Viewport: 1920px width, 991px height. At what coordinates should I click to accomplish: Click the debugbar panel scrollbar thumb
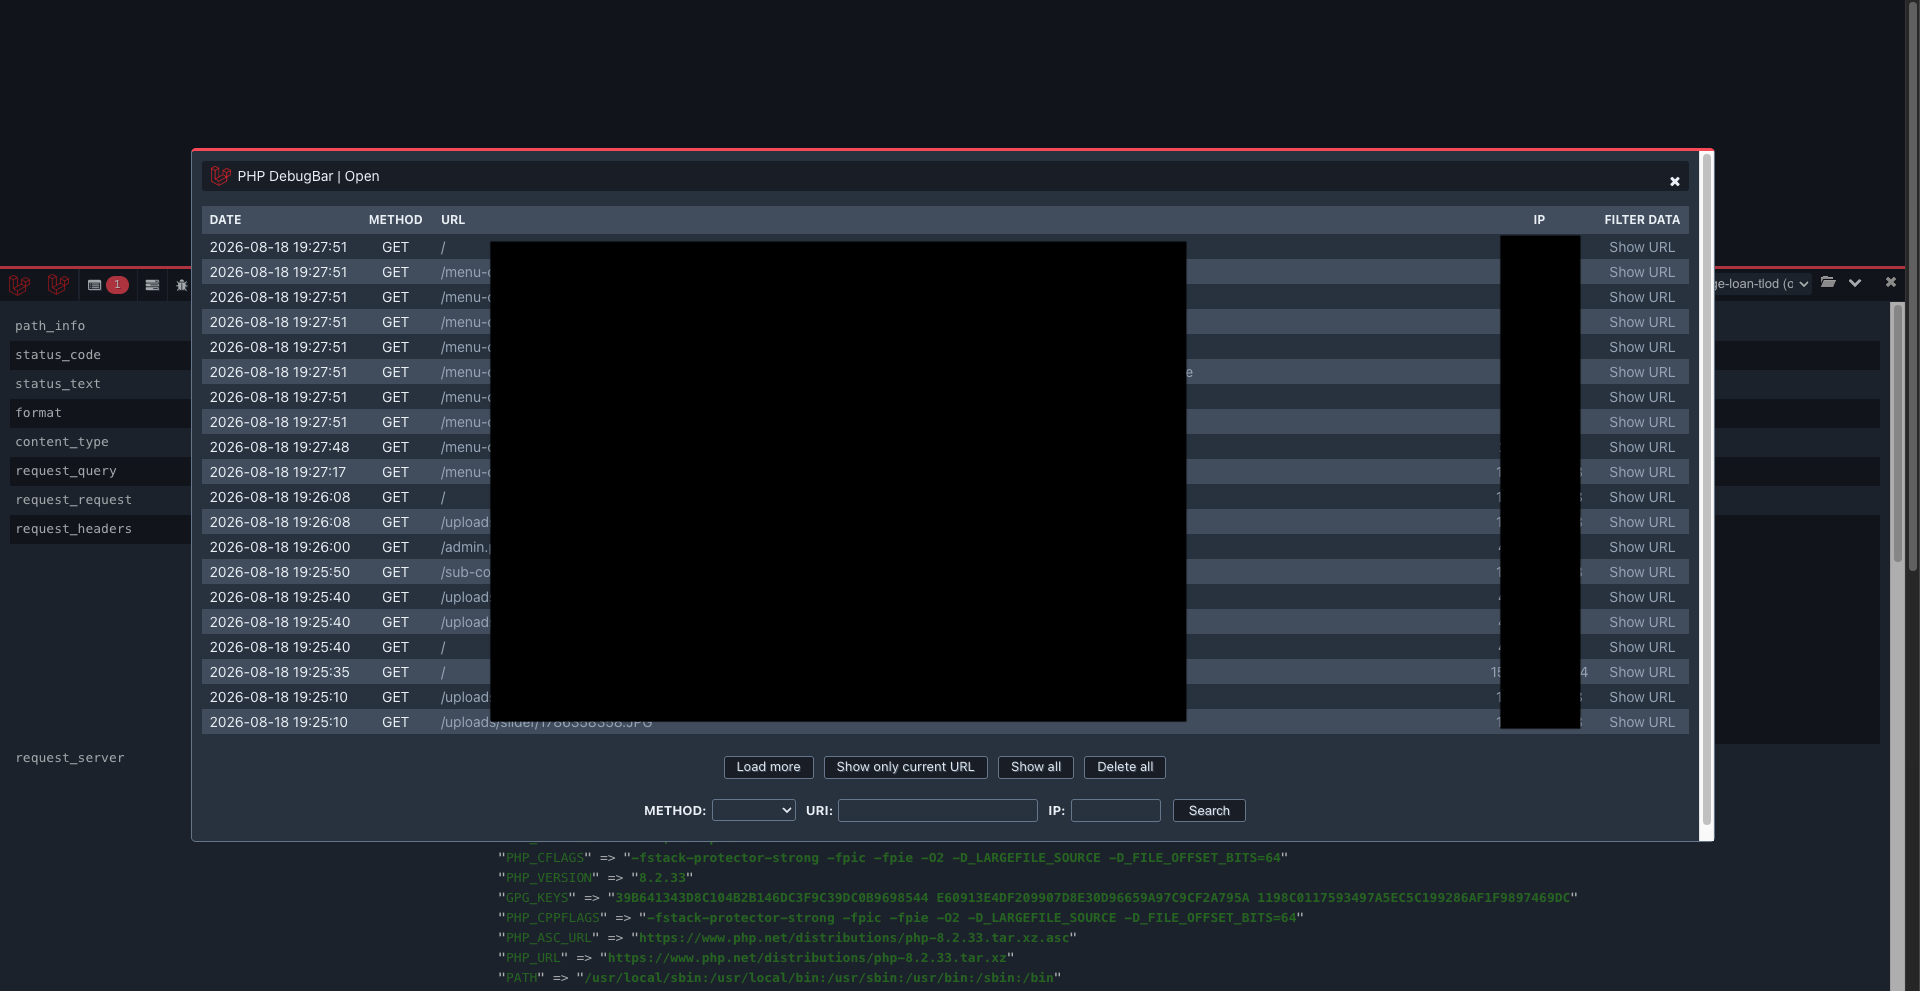1897,432
